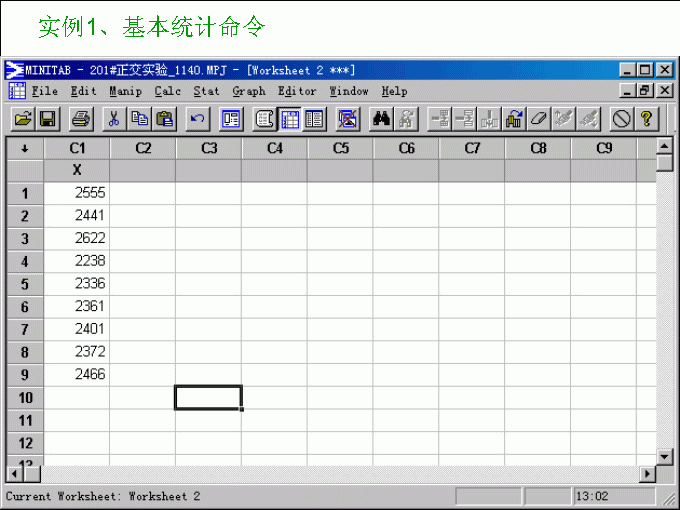This screenshot has height=510, width=680.
Task: Open the Calc menu
Action: (168, 91)
